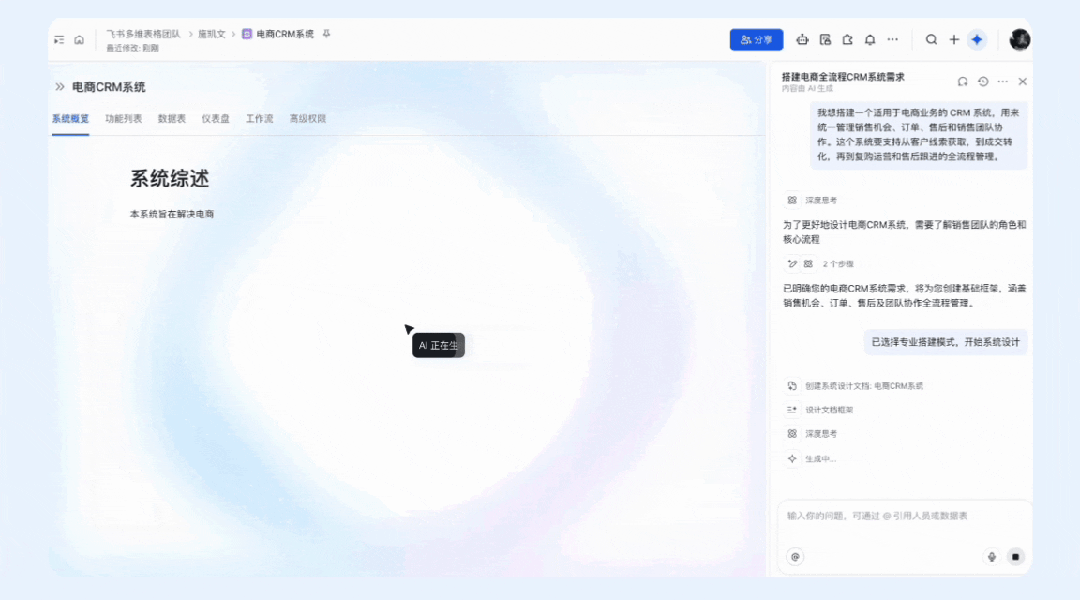This screenshot has width=1080, height=600.
Task: Click the 分享 share button
Action: 757,39
